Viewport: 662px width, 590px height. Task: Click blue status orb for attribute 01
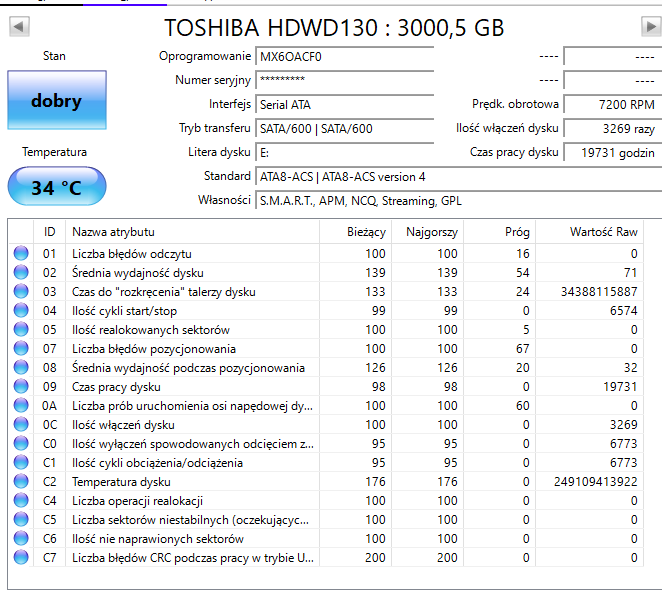pyautogui.click(x=21, y=254)
